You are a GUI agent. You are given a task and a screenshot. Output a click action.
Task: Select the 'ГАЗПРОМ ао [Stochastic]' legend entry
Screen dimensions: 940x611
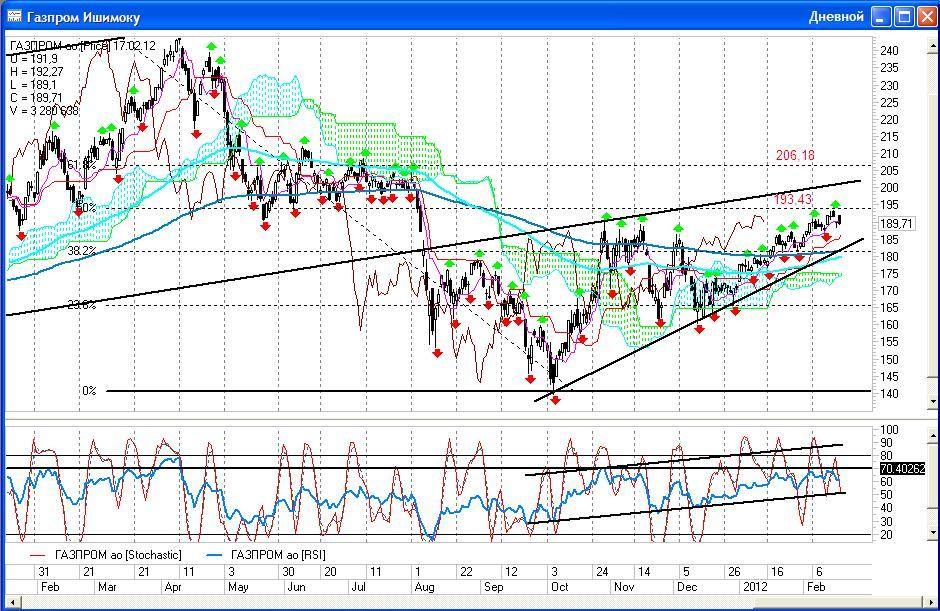click(x=106, y=555)
